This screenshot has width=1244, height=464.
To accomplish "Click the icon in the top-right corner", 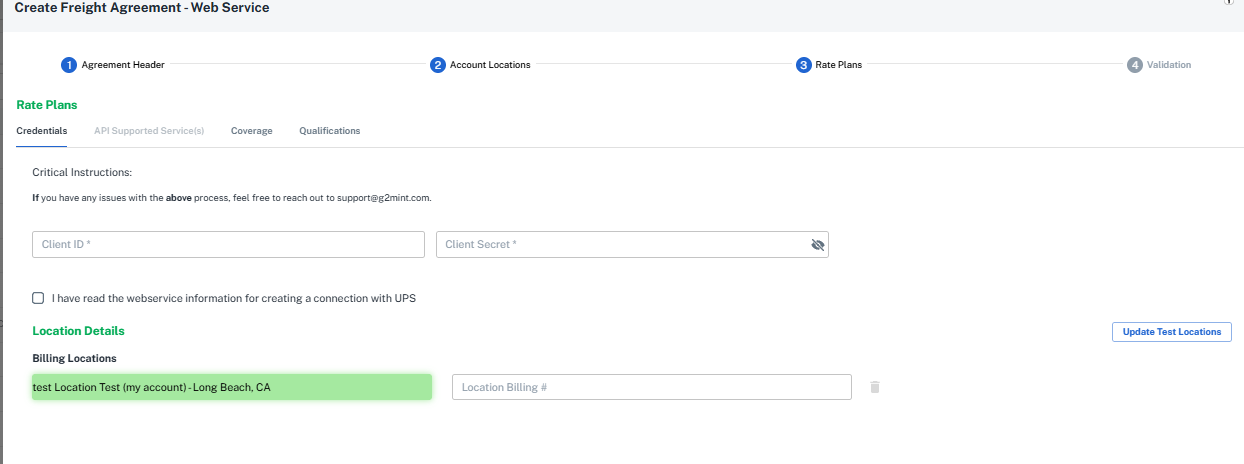I will coord(1228,3).
